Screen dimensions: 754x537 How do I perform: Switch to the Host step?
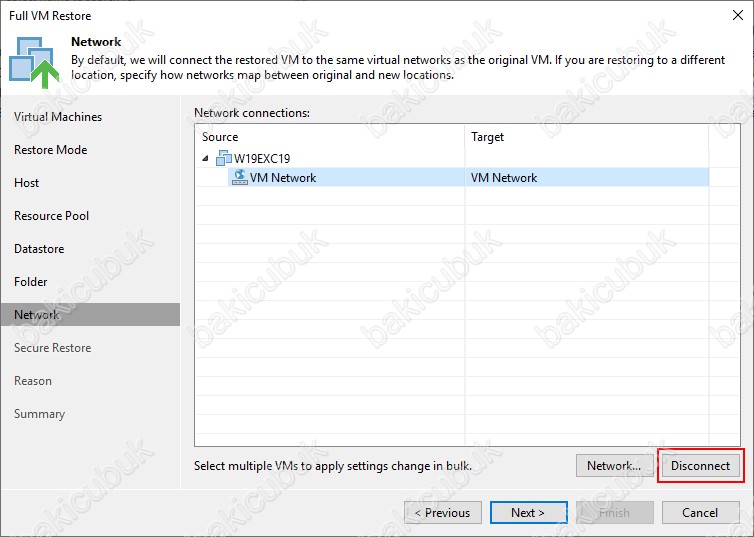(x=26, y=183)
